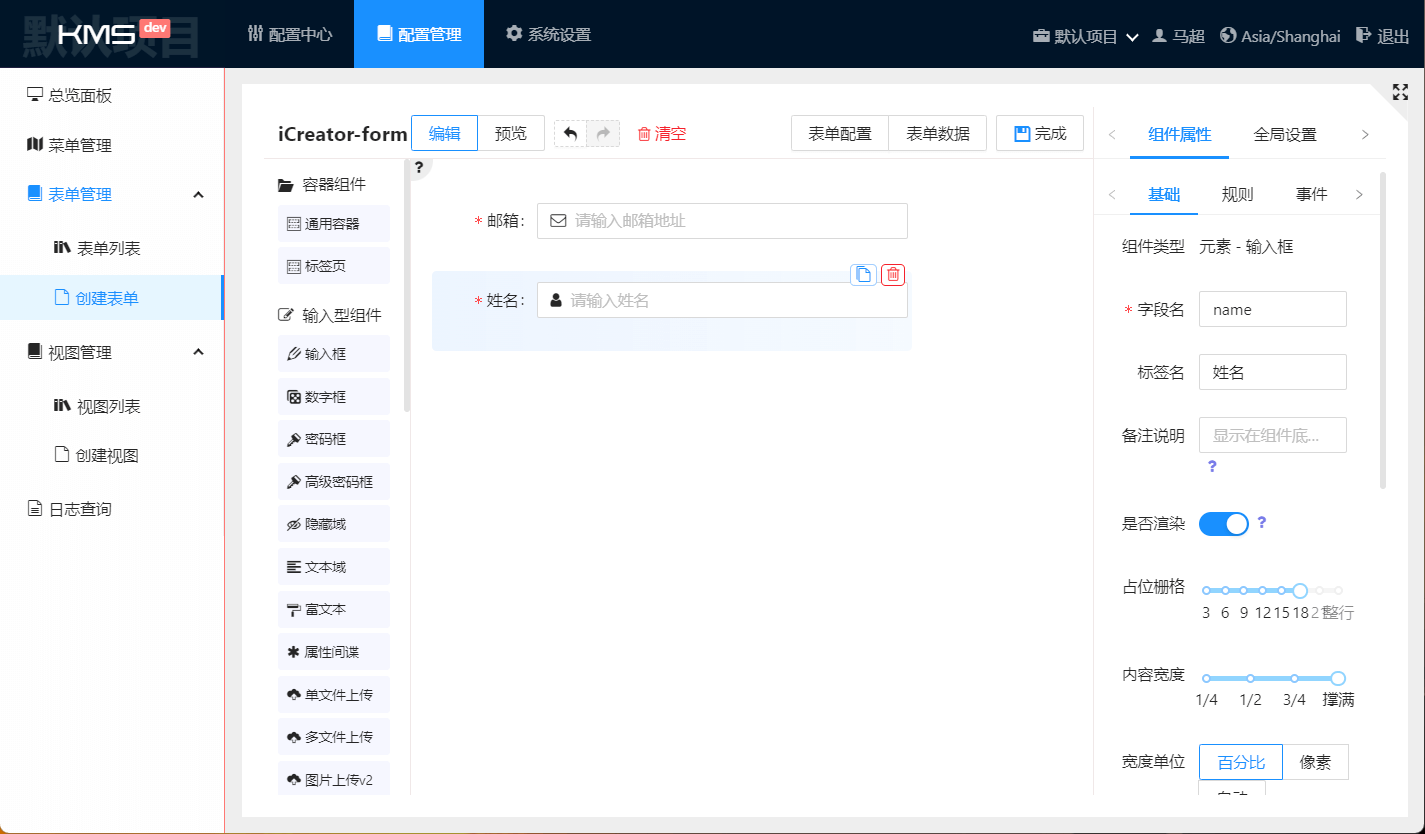Click the redo arrow in the toolbar
This screenshot has height=834, width=1425.
coord(603,134)
